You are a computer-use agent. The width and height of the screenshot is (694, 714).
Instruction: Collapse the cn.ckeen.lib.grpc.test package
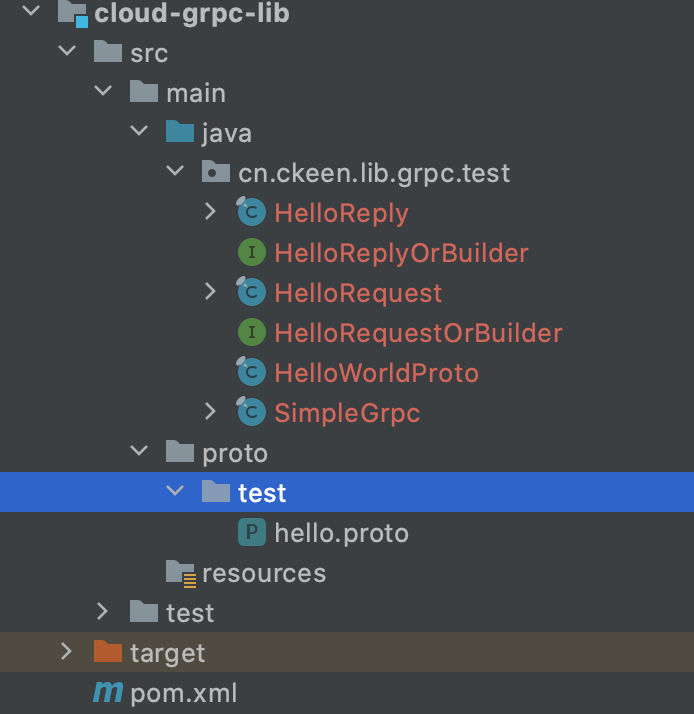(x=175, y=172)
